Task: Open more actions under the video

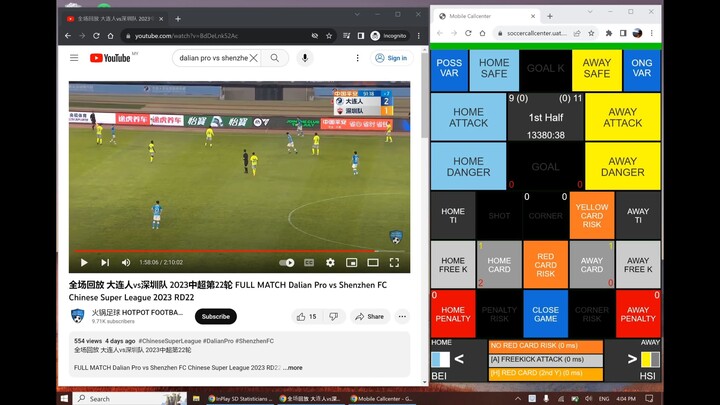Action: point(402,316)
